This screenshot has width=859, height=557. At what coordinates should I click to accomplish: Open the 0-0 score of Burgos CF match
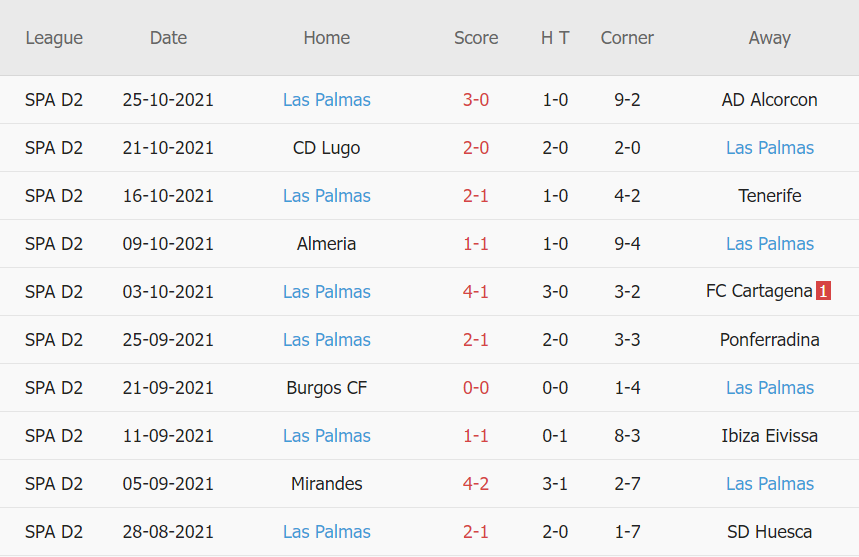(x=475, y=388)
